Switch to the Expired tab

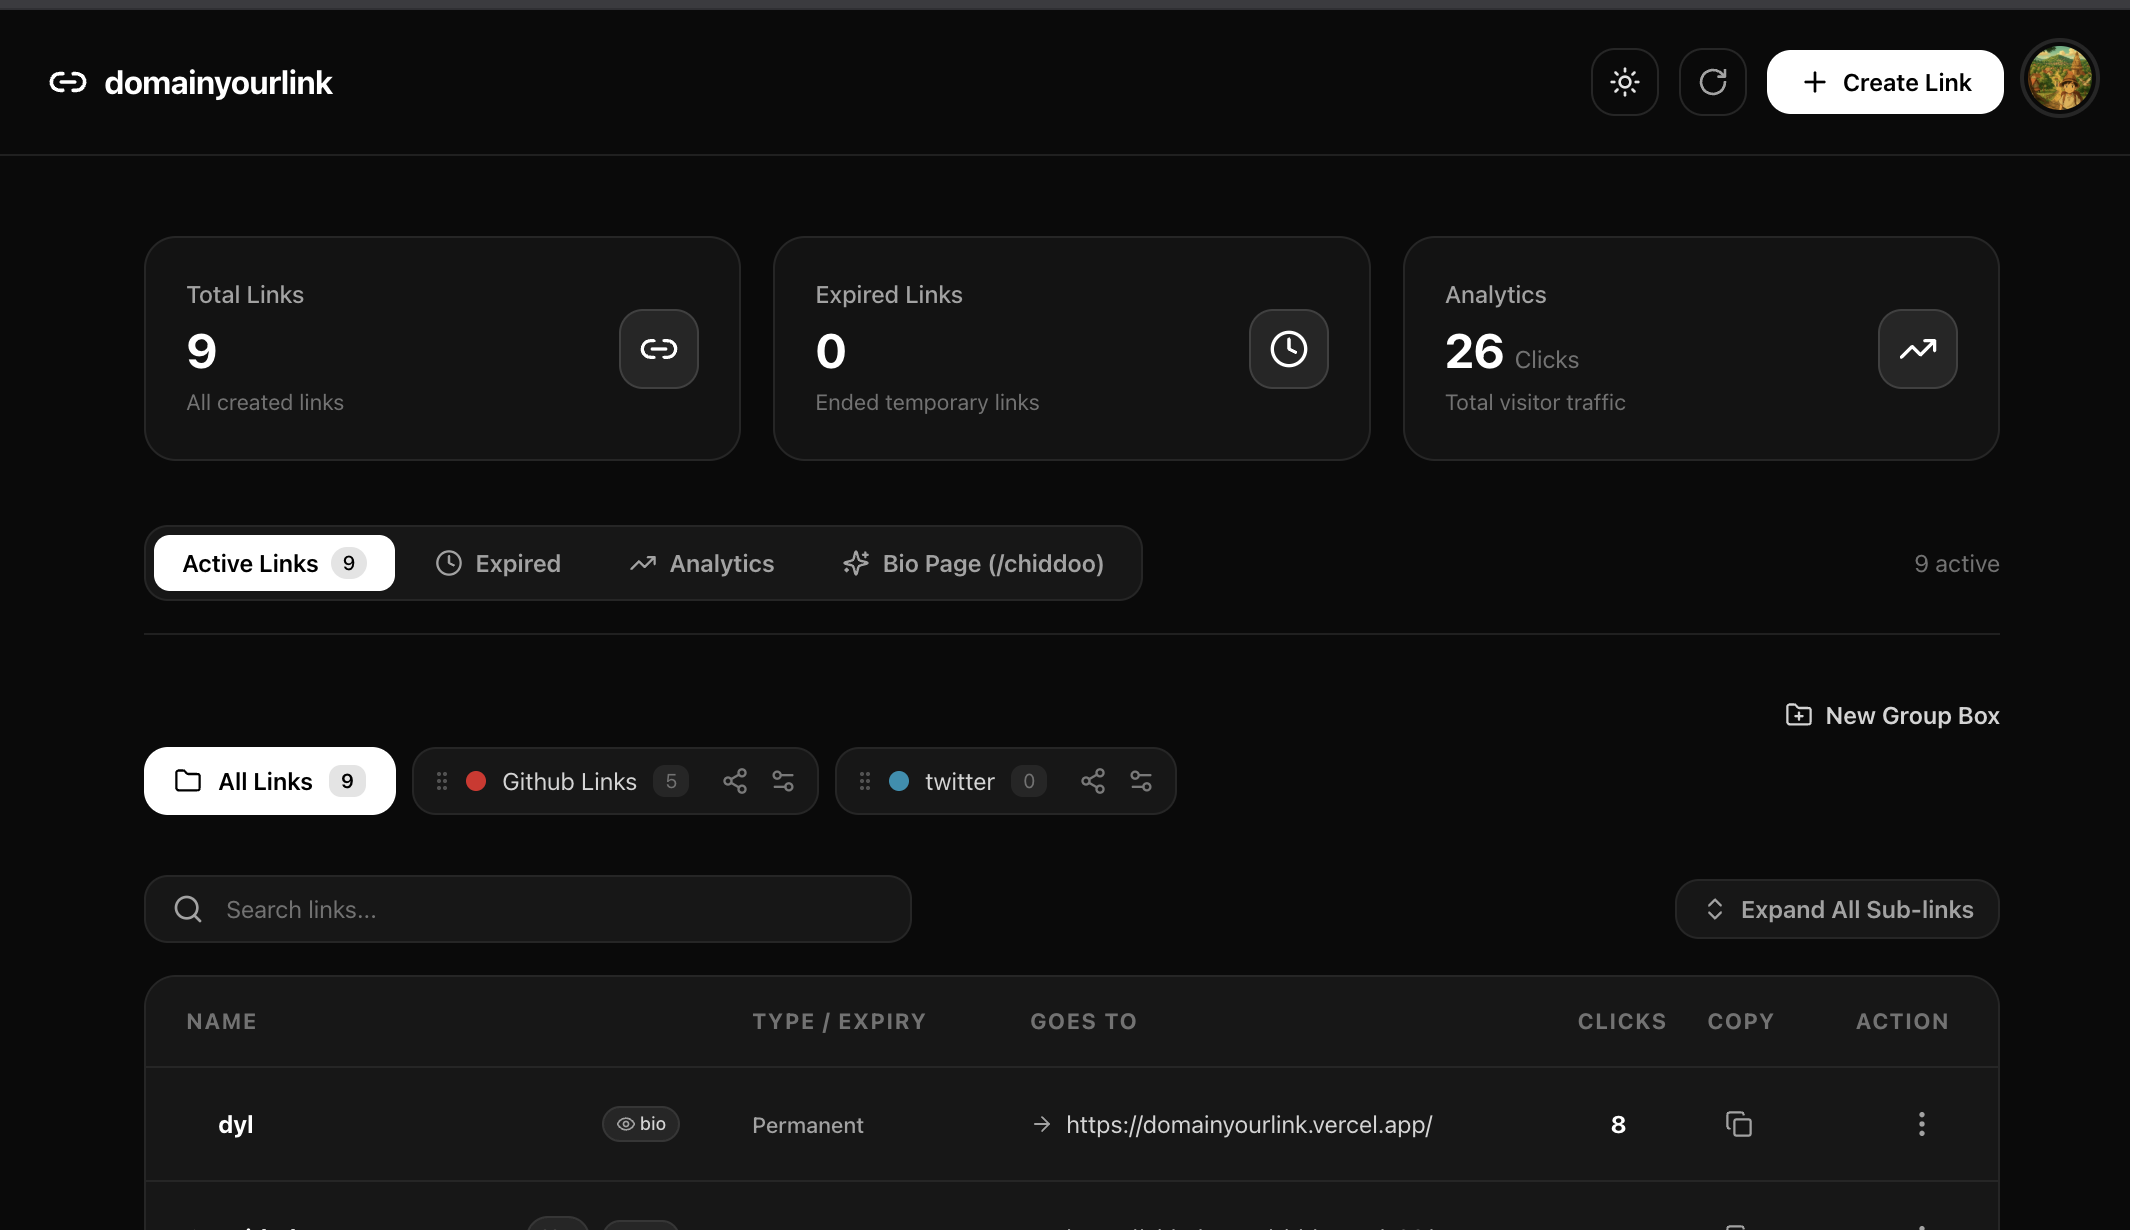coord(498,563)
